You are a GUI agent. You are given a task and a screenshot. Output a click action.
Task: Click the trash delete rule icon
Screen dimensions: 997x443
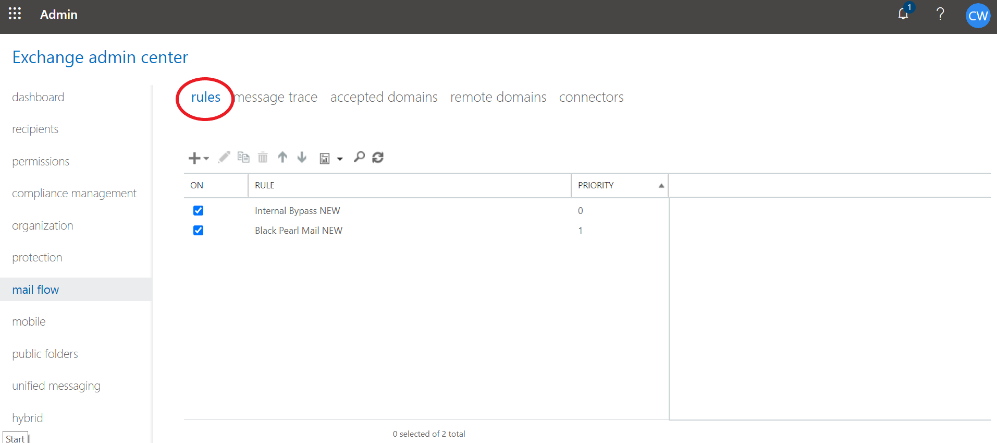tap(263, 158)
